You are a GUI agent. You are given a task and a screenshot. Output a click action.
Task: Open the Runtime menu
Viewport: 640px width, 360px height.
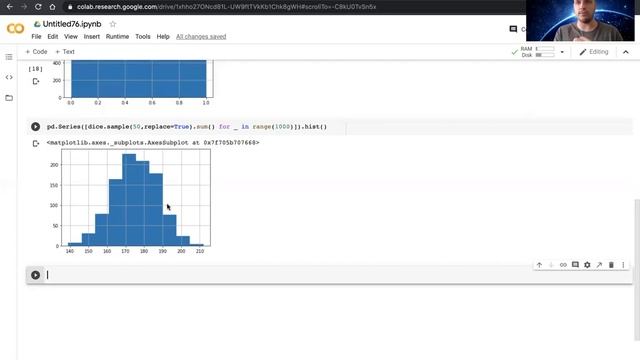[117, 37]
